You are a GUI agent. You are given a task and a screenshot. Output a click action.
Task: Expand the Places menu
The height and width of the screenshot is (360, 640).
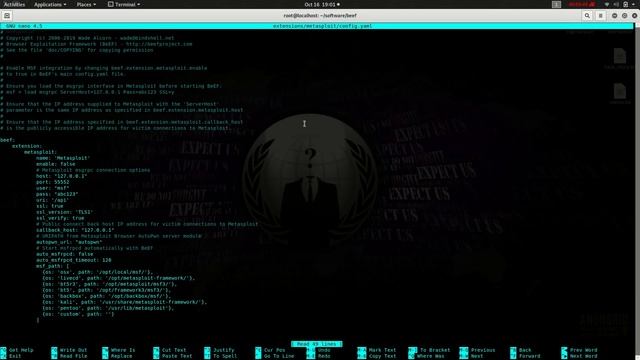click(x=86, y=4)
